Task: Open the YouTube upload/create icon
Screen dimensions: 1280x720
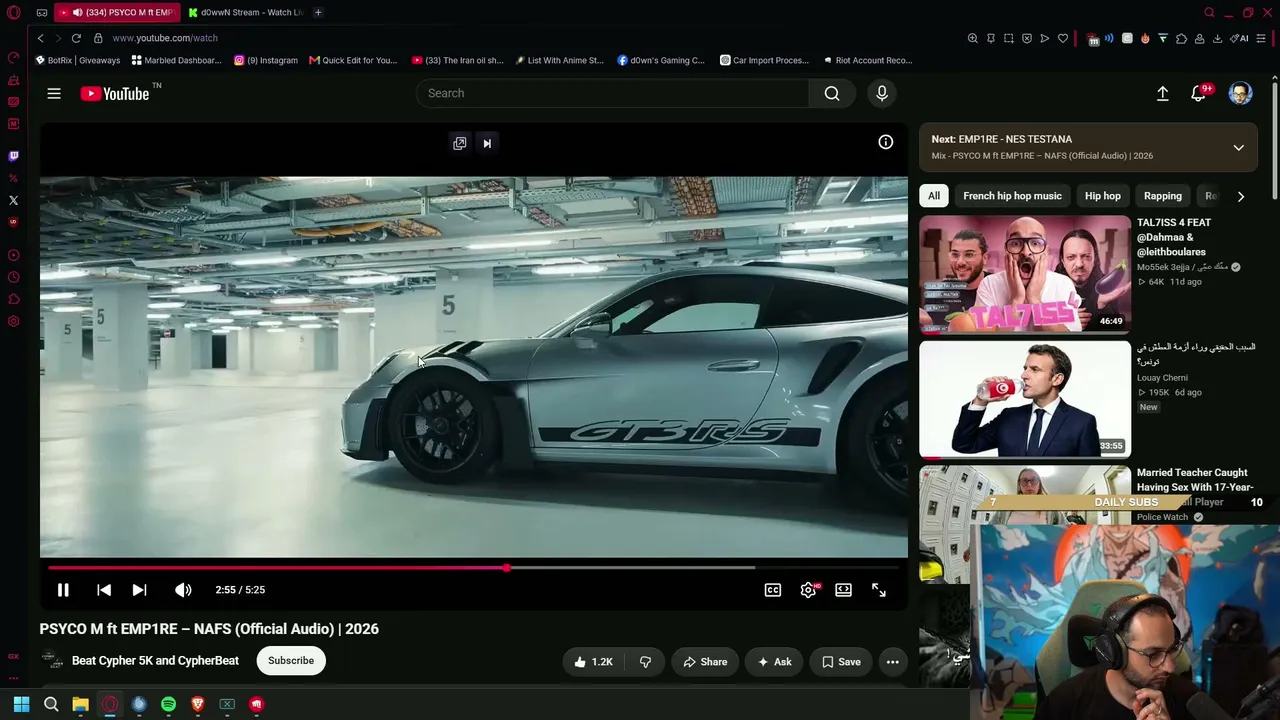Action: (1163, 93)
